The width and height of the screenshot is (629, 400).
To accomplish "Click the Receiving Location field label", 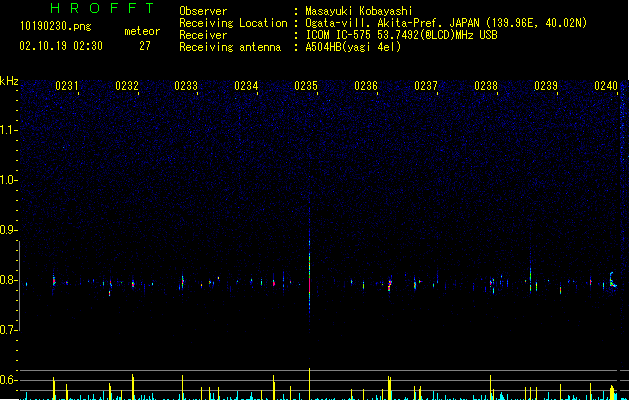I will pos(233,23).
